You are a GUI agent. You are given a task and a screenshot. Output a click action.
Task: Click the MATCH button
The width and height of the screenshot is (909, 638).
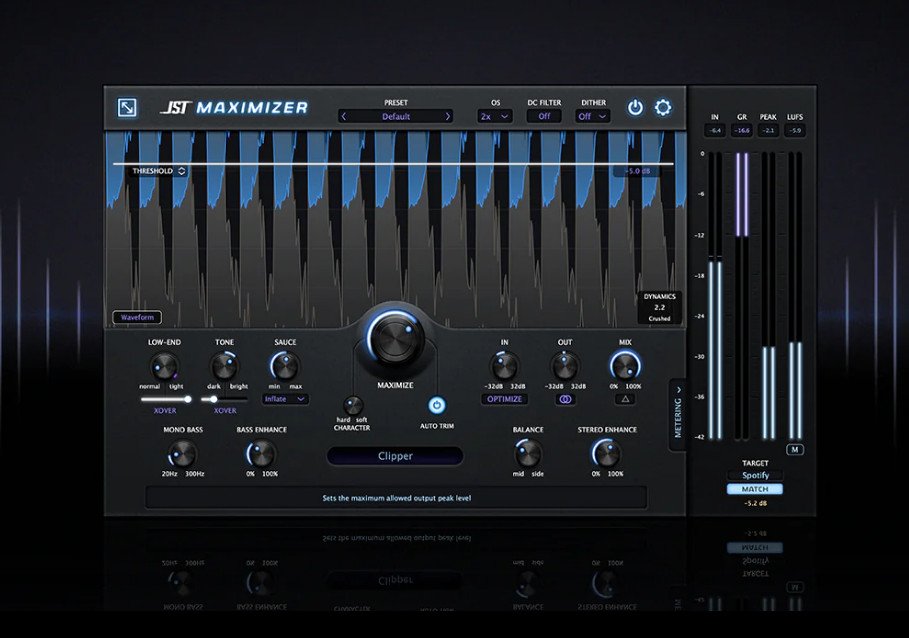[x=755, y=489]
